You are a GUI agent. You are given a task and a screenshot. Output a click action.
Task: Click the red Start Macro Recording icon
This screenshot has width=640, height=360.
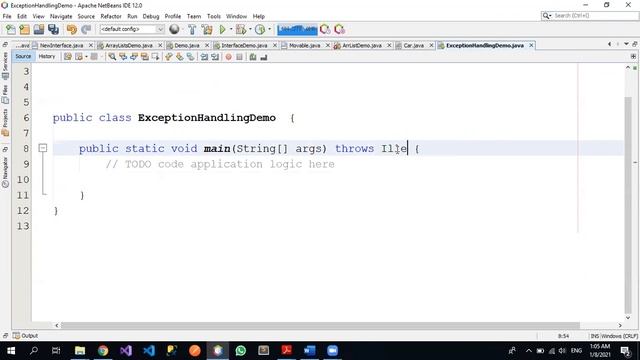[229, 57]
